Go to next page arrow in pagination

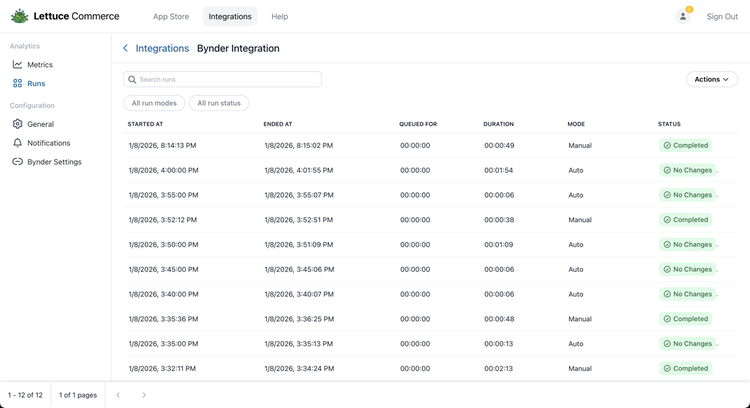pyautogui.click(x=144, y=395)
